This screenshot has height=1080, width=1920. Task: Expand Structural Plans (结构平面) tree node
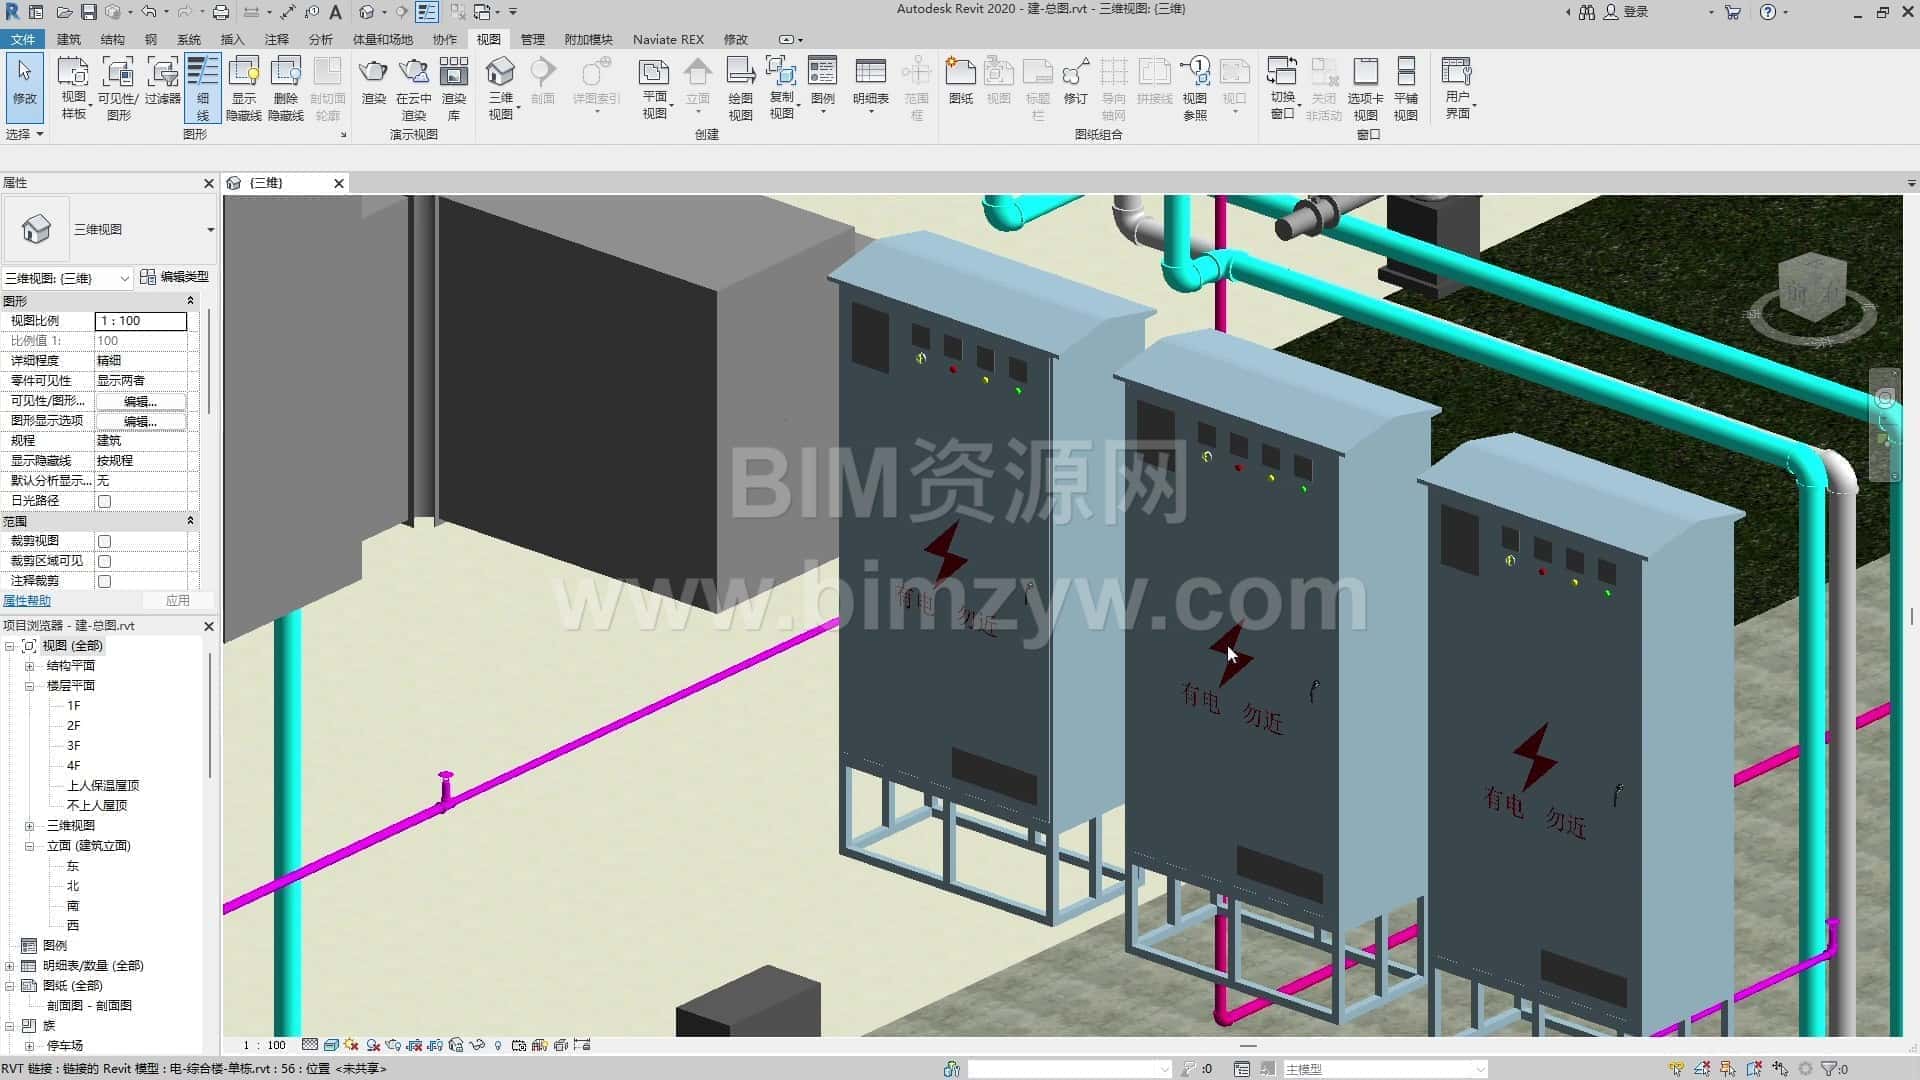click(x=29, y=666)
